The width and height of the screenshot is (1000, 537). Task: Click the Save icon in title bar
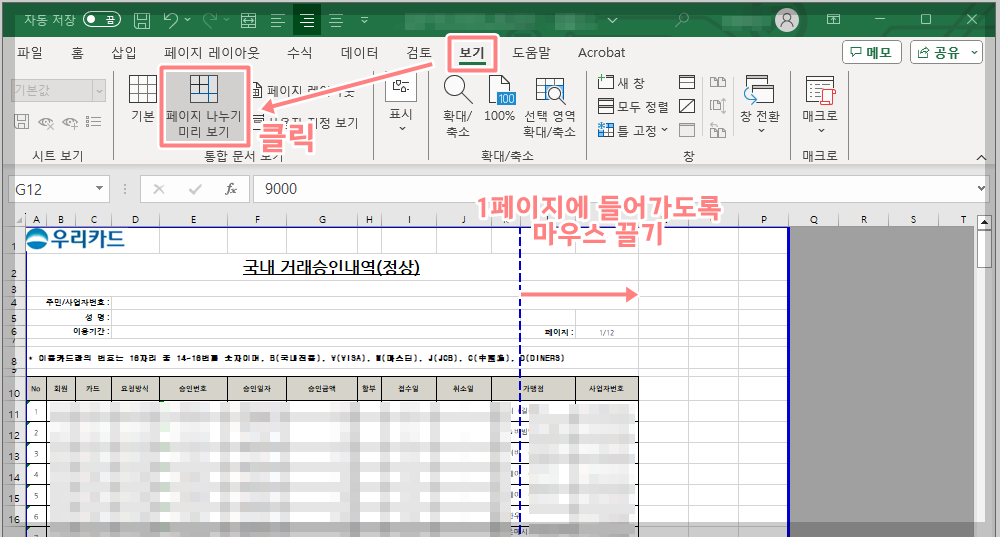[142, 20]
